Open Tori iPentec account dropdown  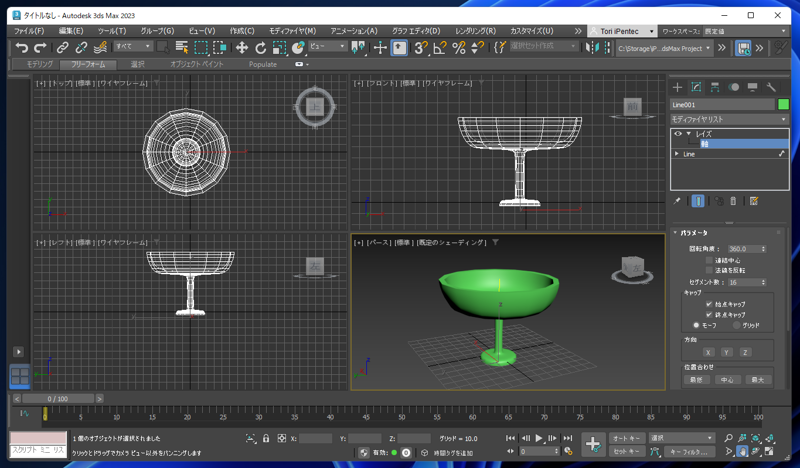click(622, 31)
